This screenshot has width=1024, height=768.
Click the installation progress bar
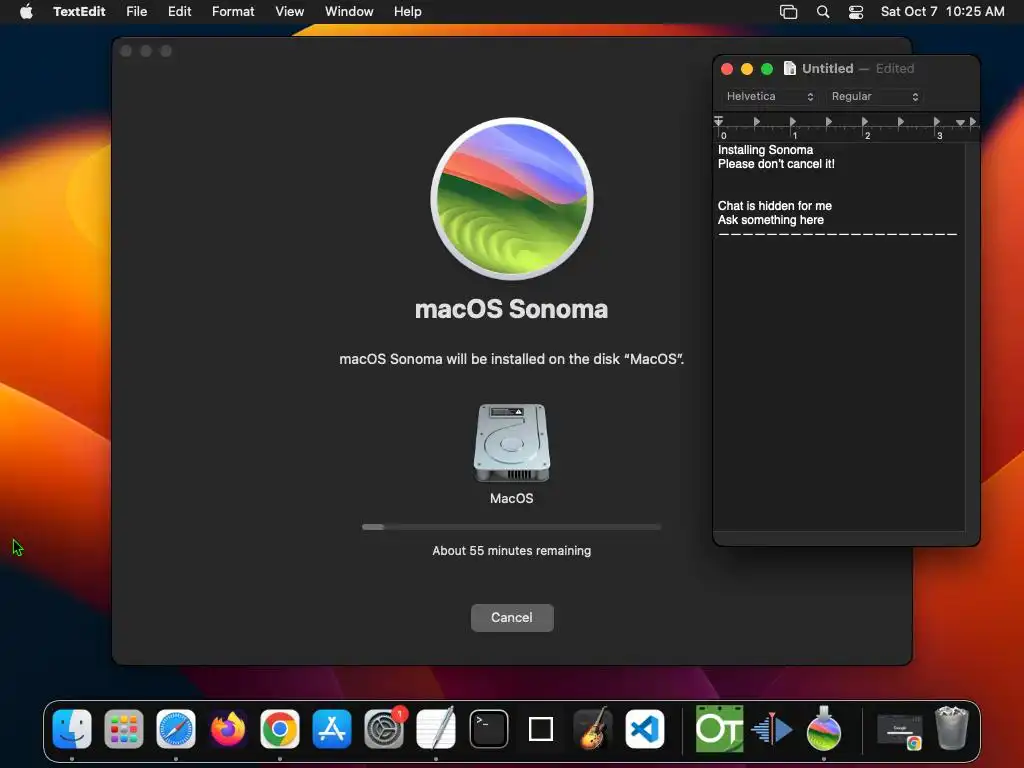coord(511,526)
